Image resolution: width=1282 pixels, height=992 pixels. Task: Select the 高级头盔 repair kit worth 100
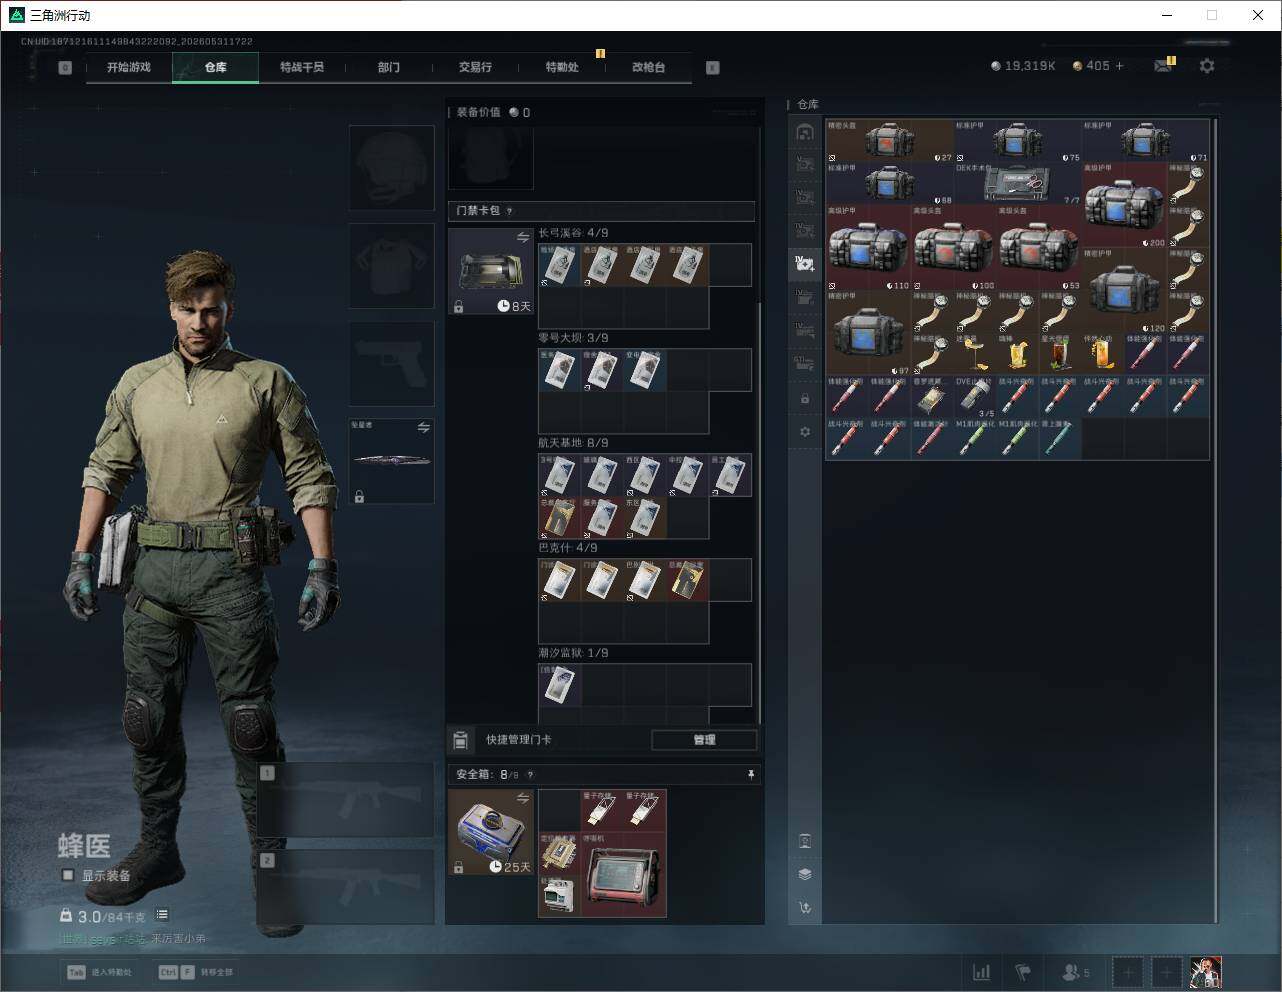click(x=954, y=248)
